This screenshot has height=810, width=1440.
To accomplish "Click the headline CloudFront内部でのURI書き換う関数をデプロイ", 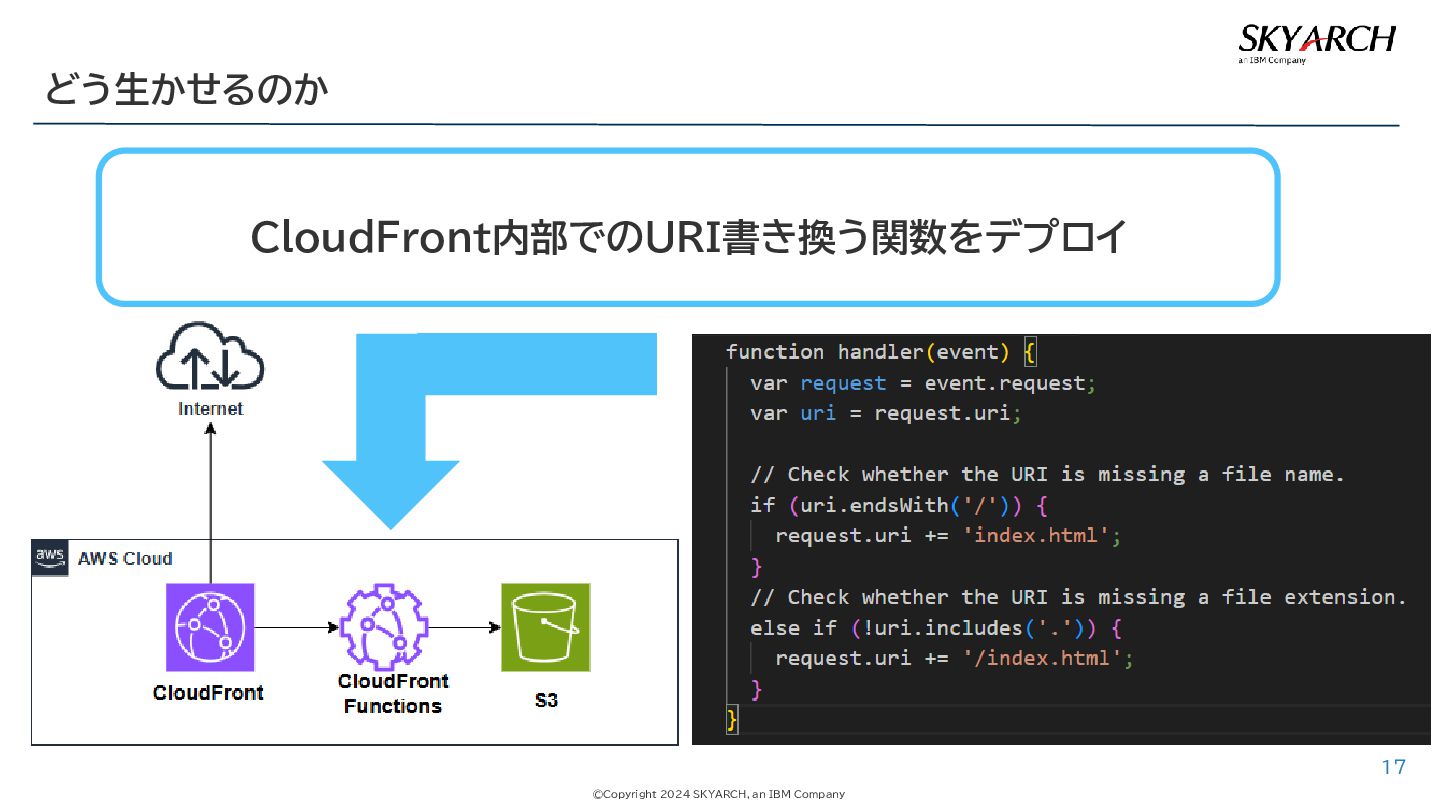I will pyautogui.click(x=689, y=238).
